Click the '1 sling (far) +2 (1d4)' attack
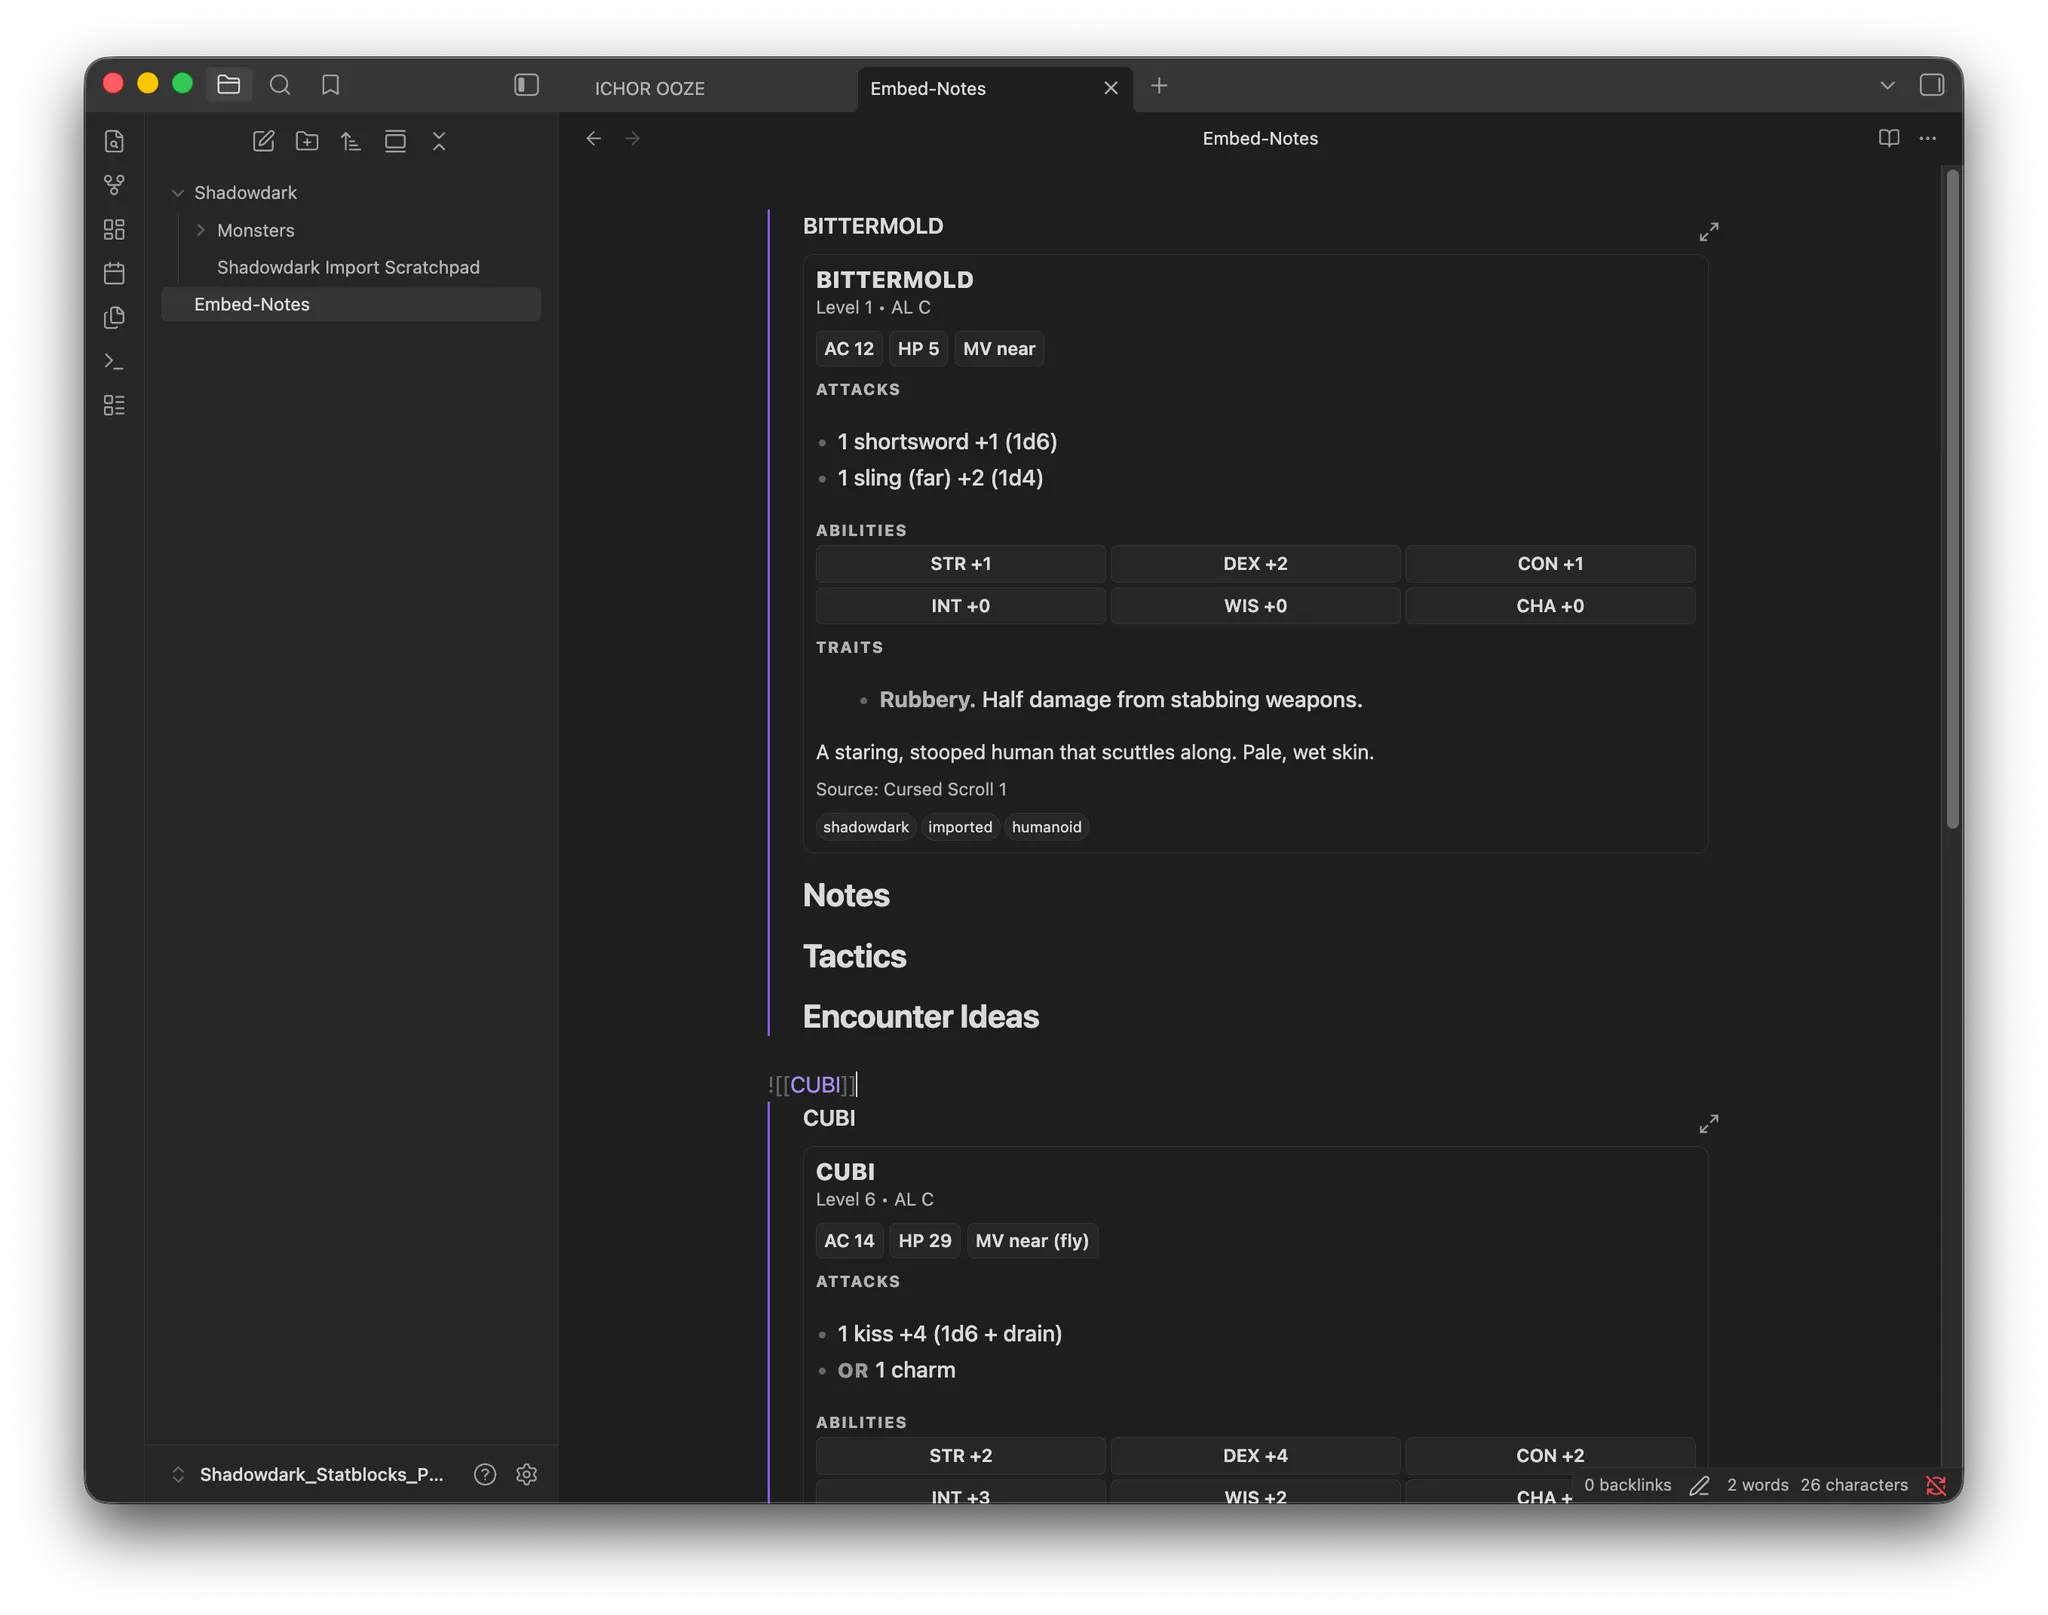2048x1615 pixels. click(940, 478)
